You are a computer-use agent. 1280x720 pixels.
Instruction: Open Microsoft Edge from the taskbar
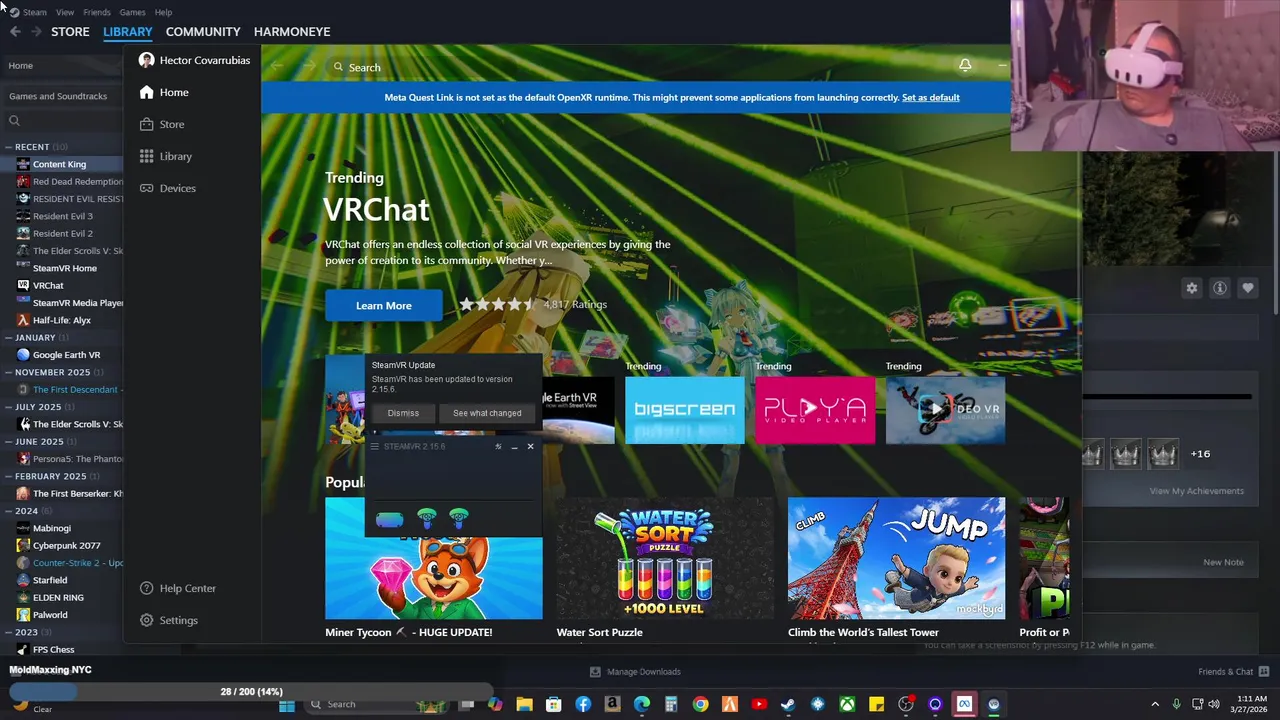[642, 704]
